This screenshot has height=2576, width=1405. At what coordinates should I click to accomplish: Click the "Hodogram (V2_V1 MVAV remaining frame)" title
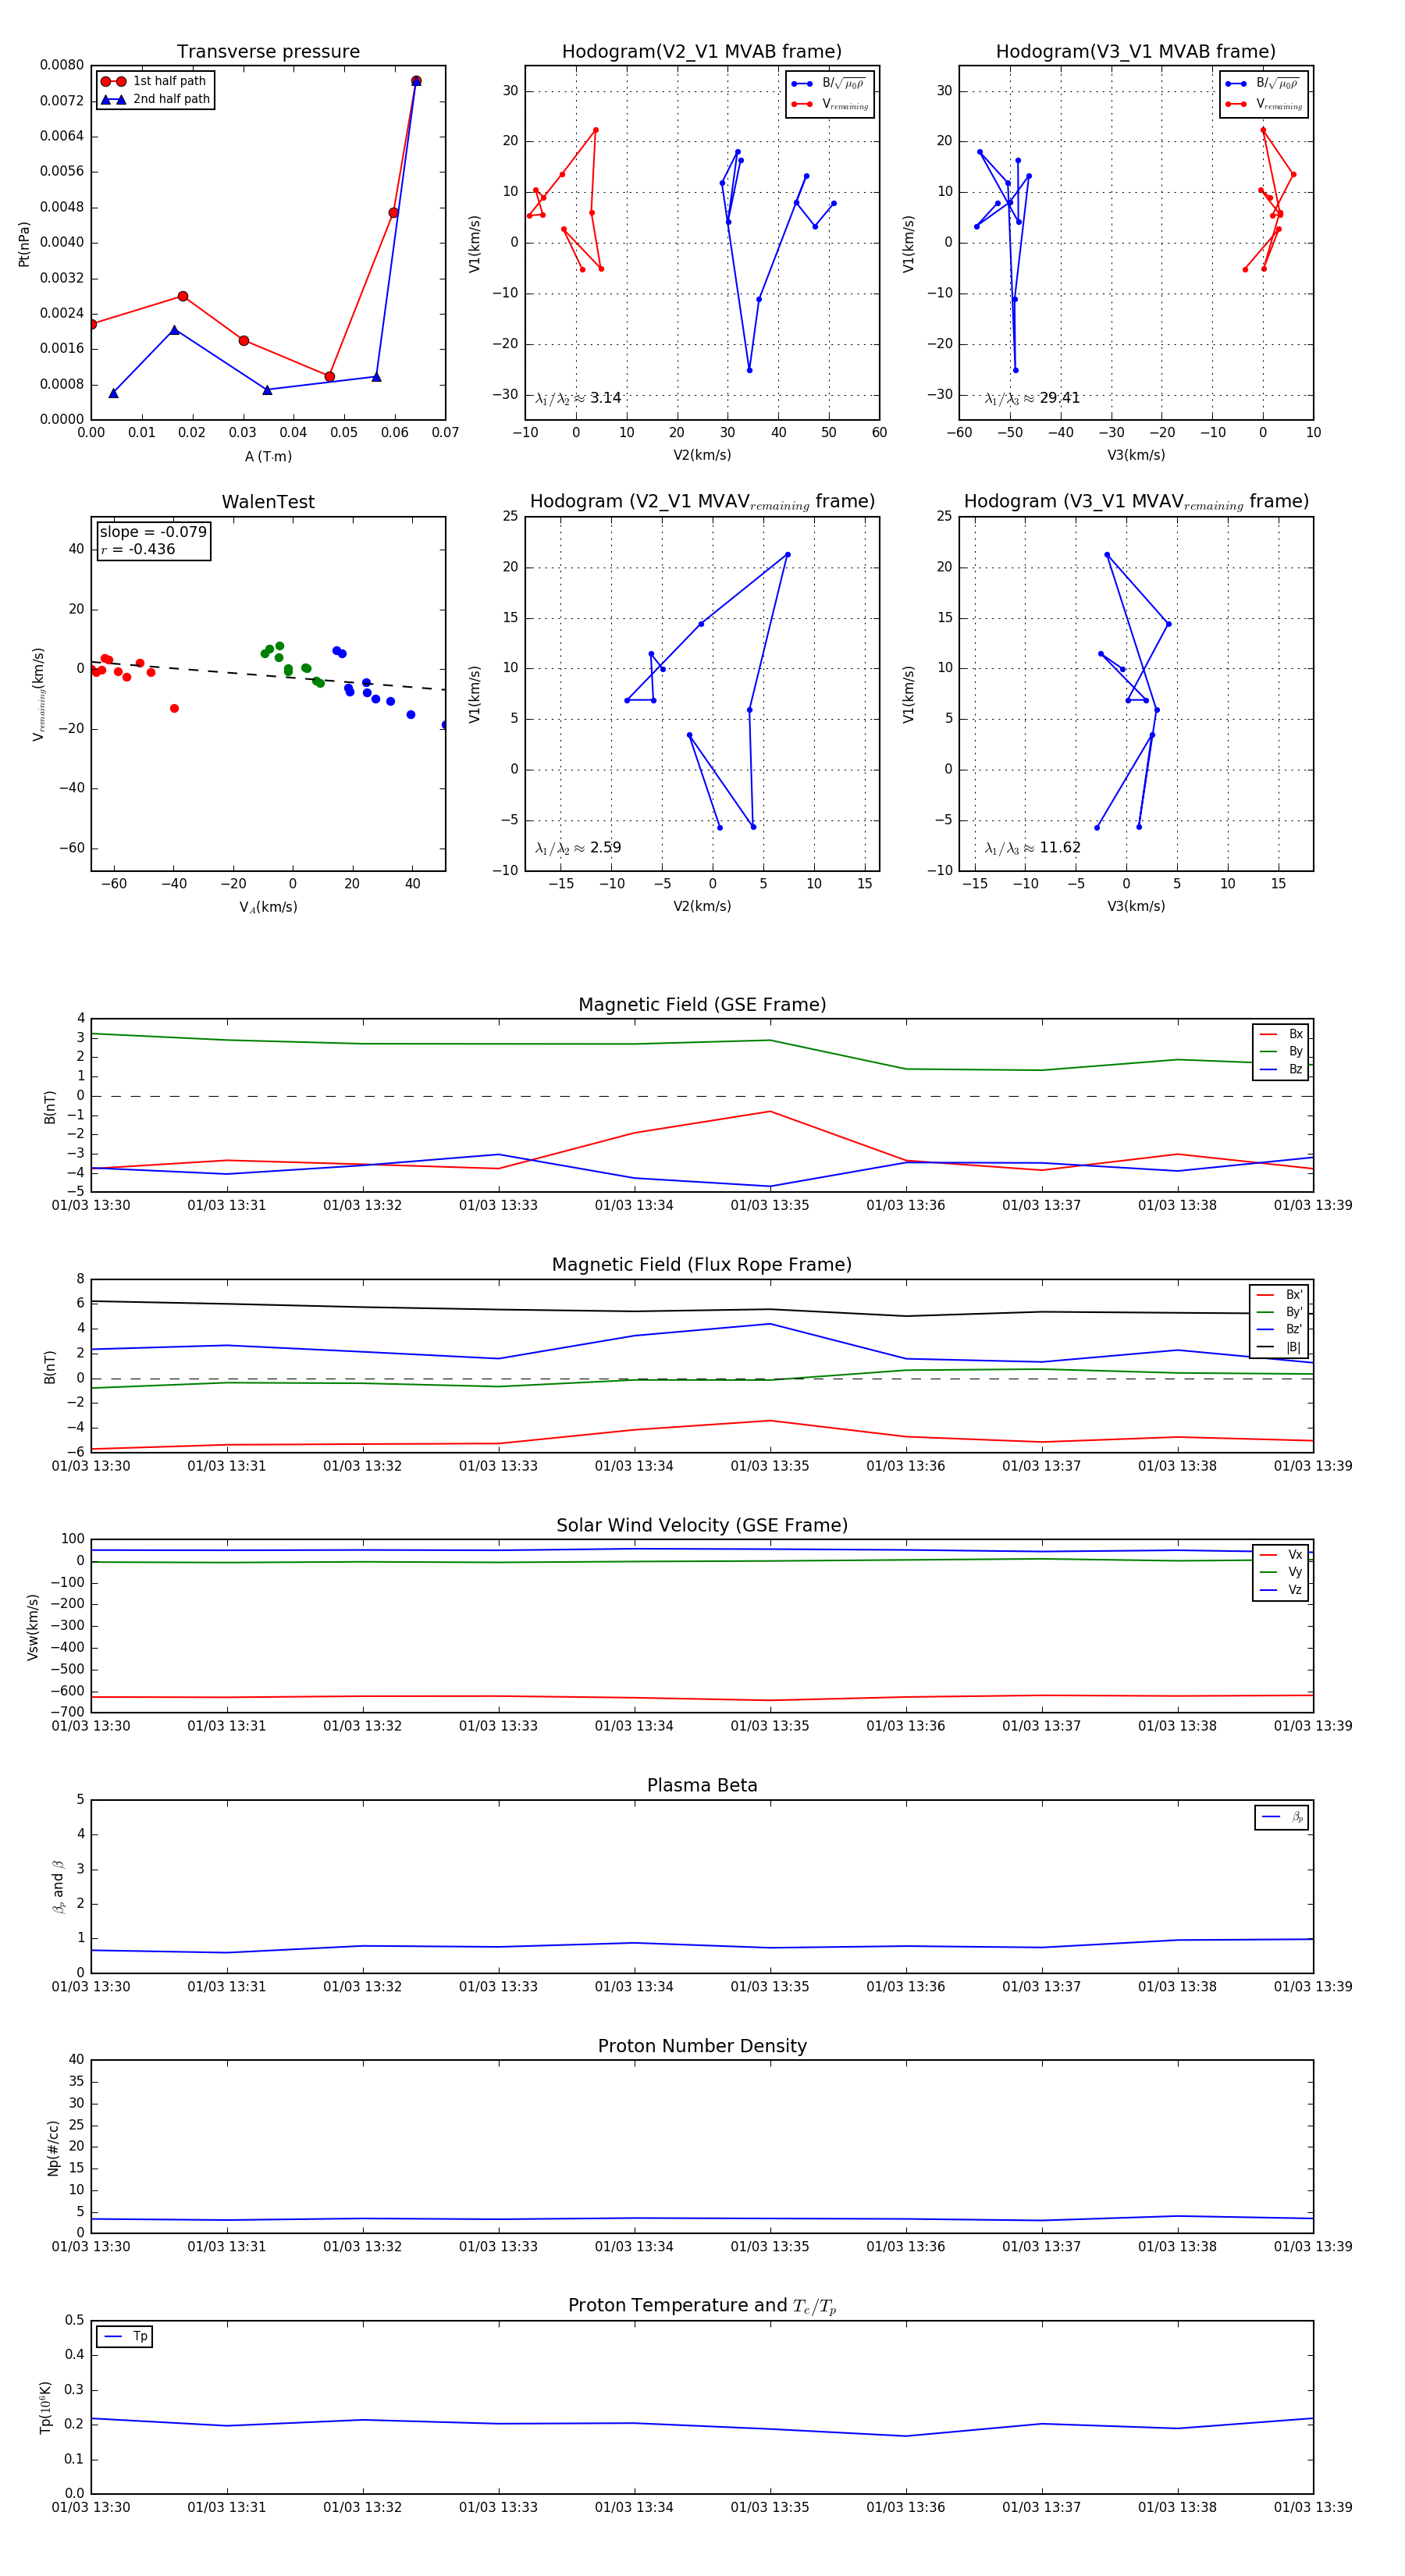pos(702,502)
